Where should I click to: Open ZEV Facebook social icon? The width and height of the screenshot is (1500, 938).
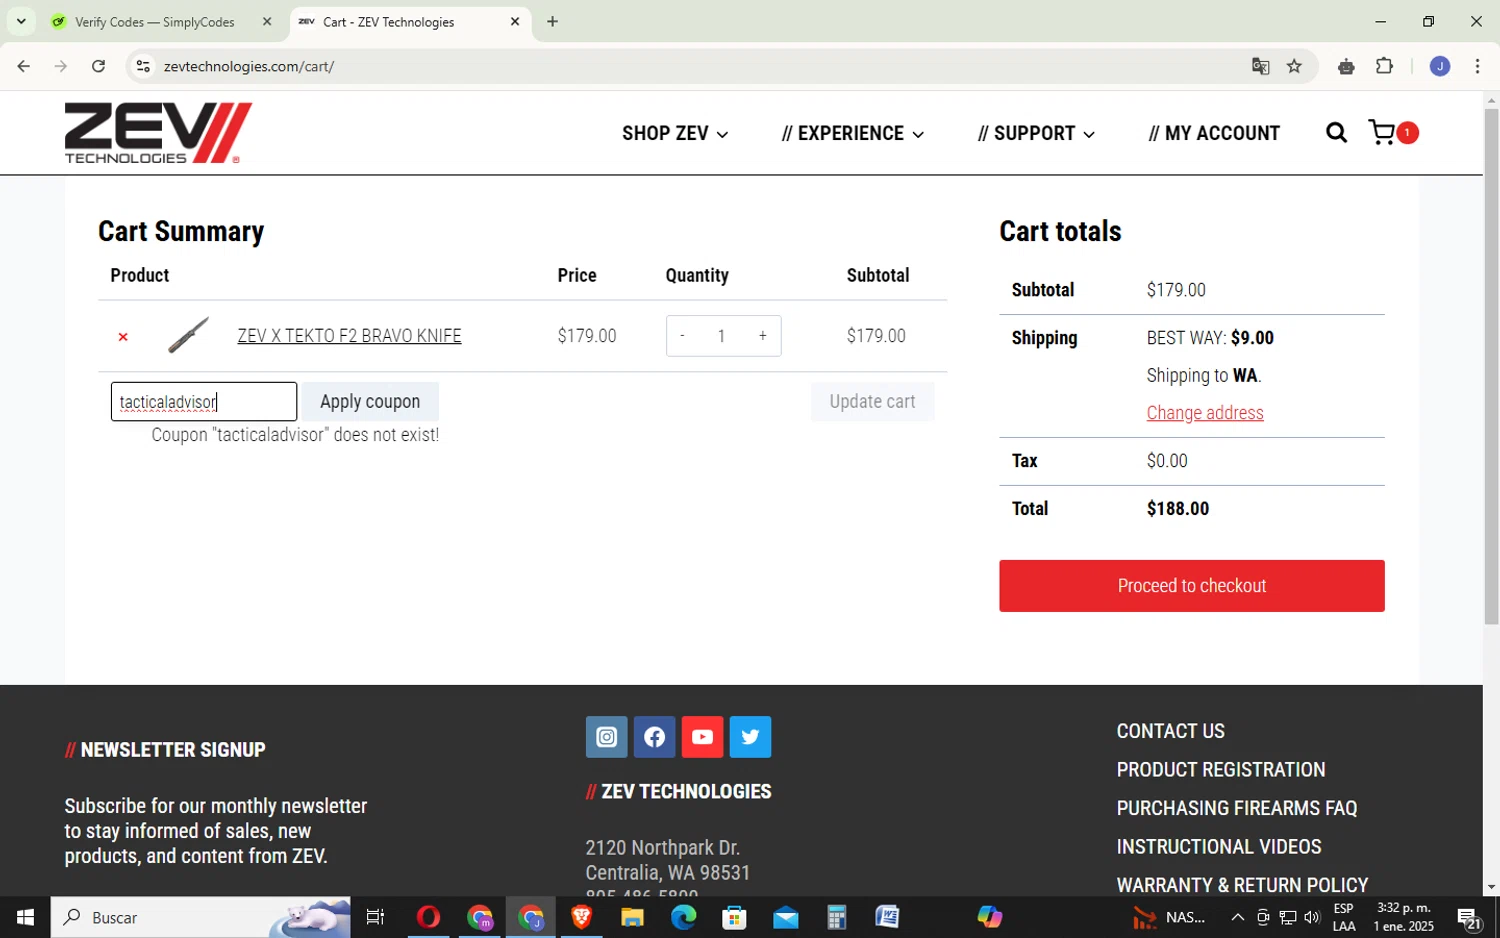(x=655, y=737)
